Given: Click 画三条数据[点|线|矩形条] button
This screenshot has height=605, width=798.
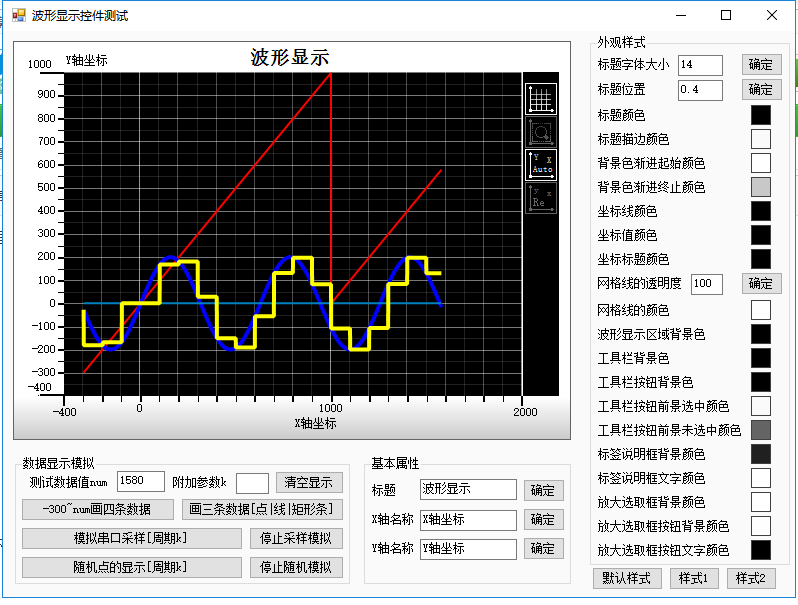Looking at the screenshot, I should click(x=262, y=509).
